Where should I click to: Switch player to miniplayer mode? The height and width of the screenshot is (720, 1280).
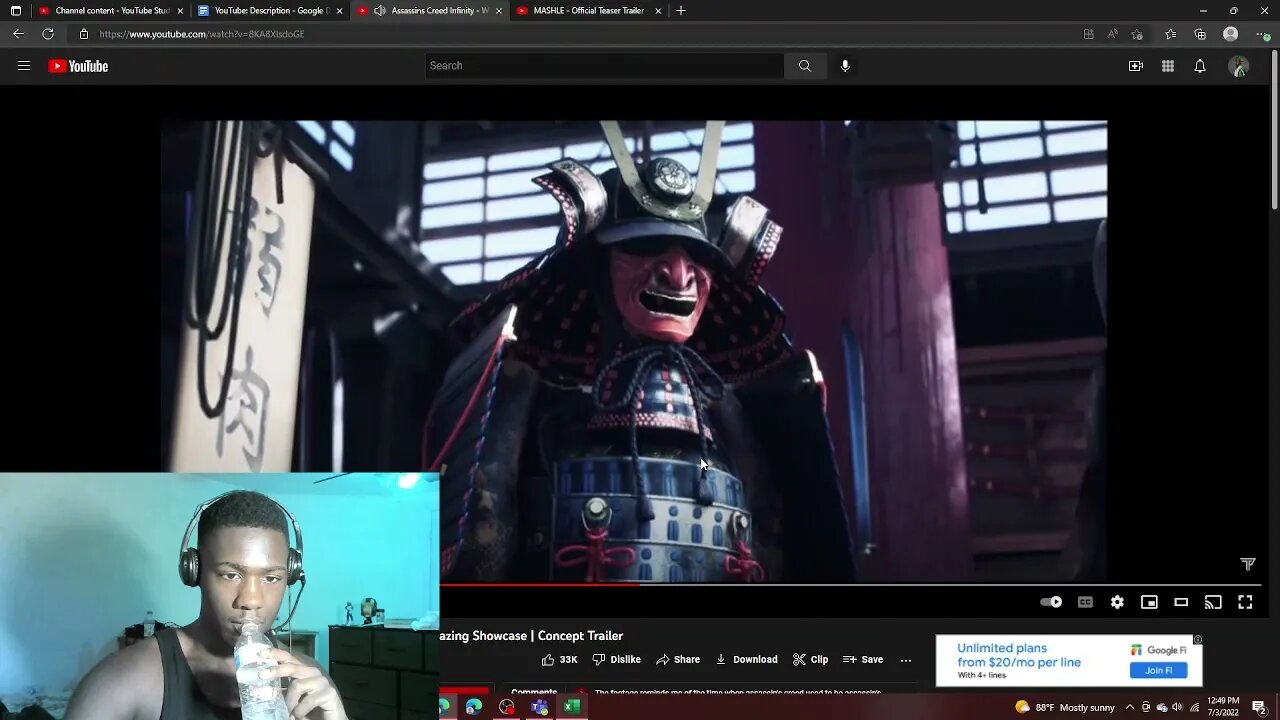(1149, 602)
